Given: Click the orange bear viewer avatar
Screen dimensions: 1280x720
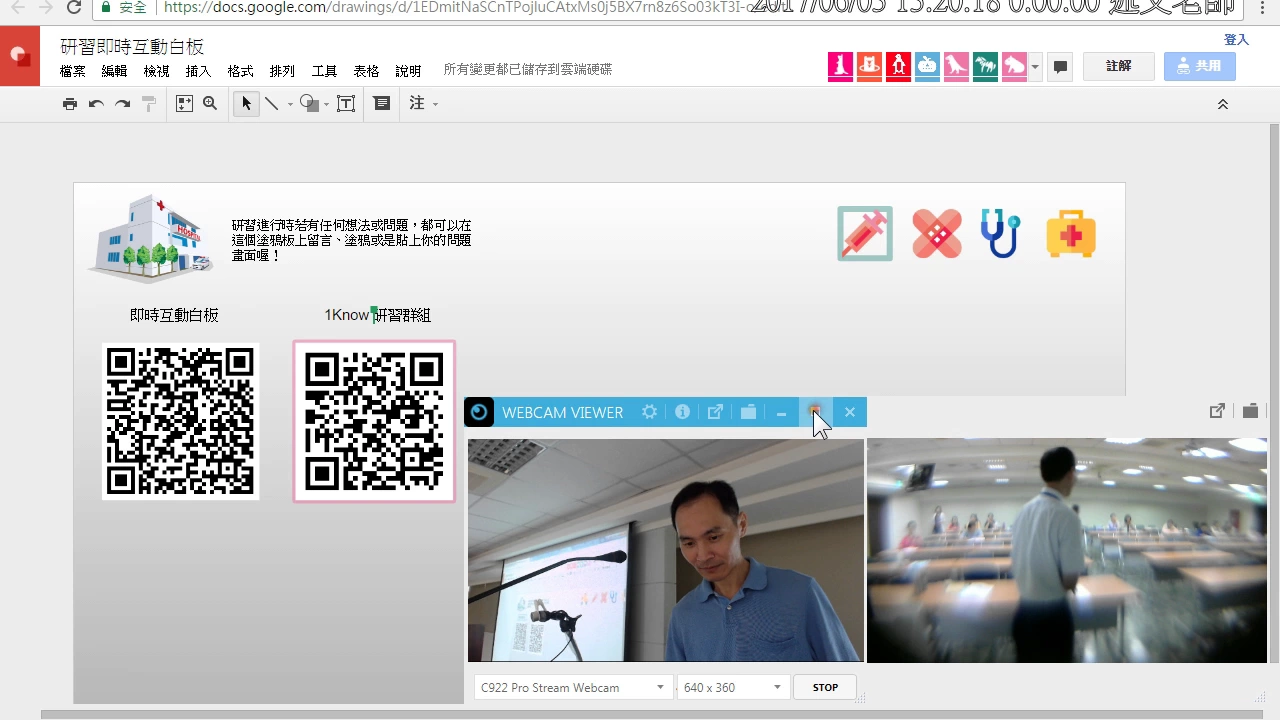Looking at the screenshot, I should tap(869, 67).
